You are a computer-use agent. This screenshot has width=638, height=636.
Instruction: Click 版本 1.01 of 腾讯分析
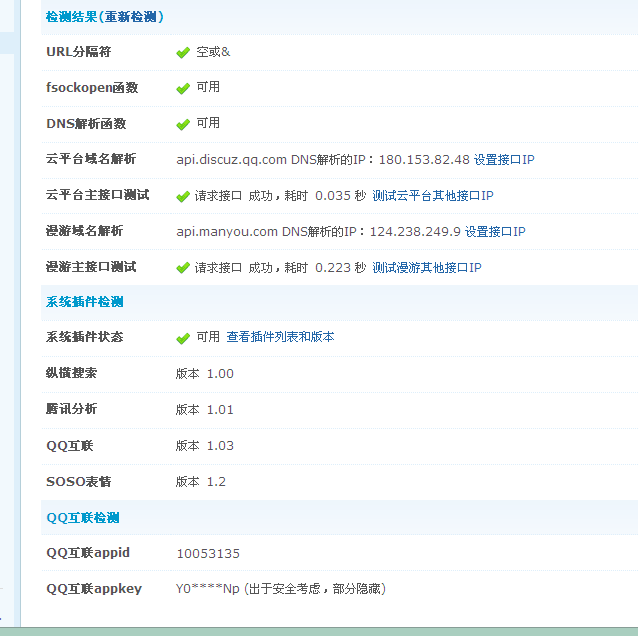[x=205, y=409]
